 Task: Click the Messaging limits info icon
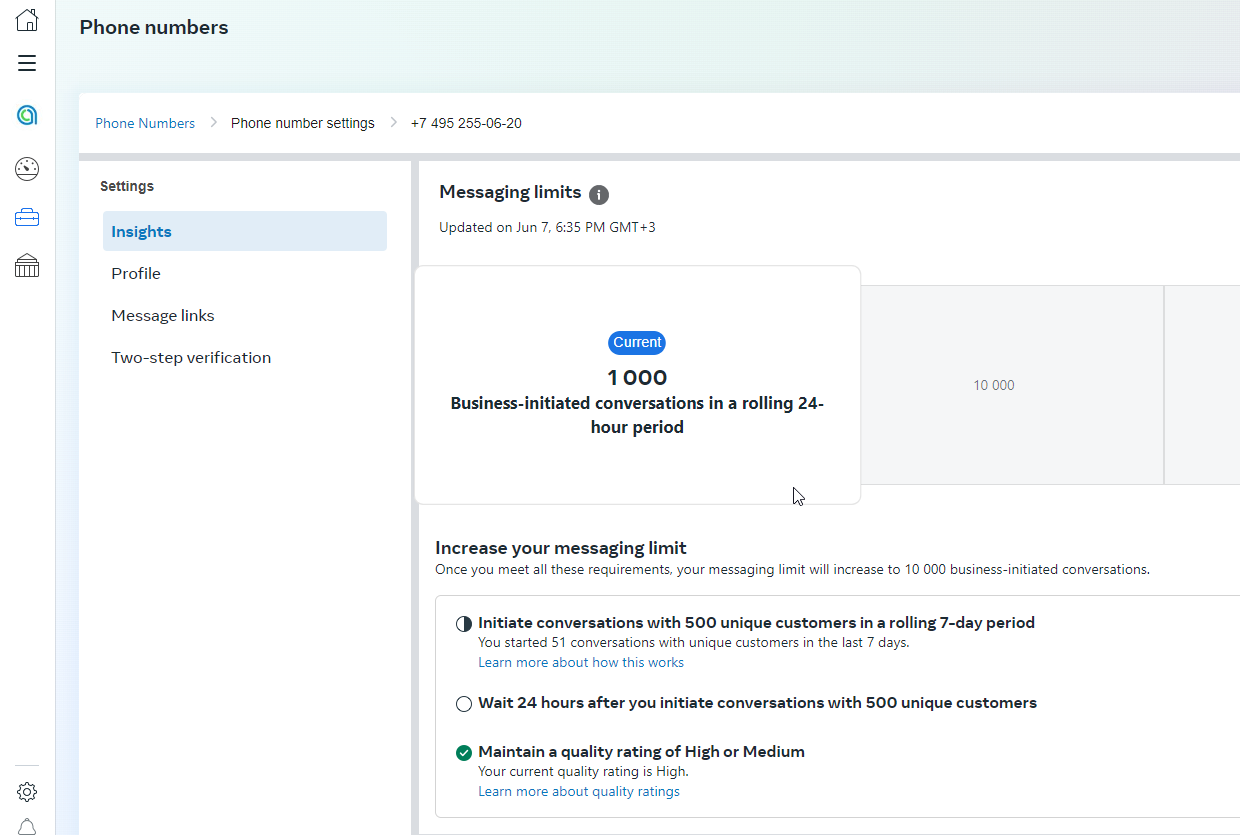[x=599, y=195]
